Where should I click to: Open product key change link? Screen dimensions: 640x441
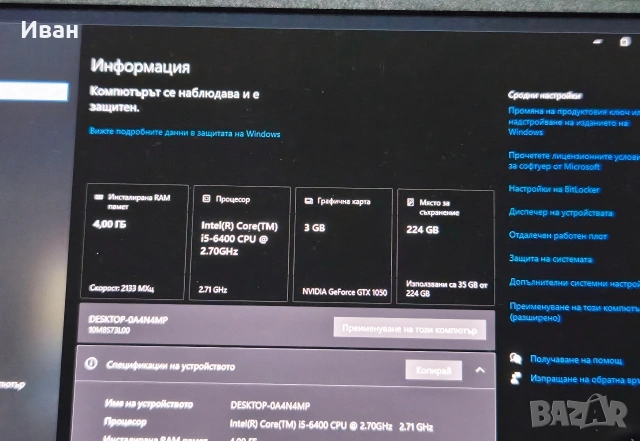coord(574,121)
